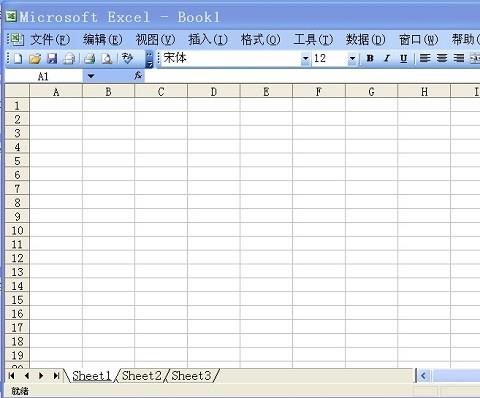Switch to the Sheet2 tab
Image resolution: width=480 pixels, height=398 pixels.
pyautogui.click(x=142, y=376)
